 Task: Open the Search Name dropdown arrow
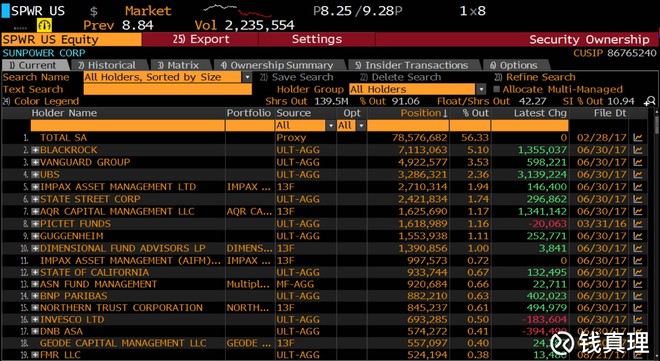[247, 77]
